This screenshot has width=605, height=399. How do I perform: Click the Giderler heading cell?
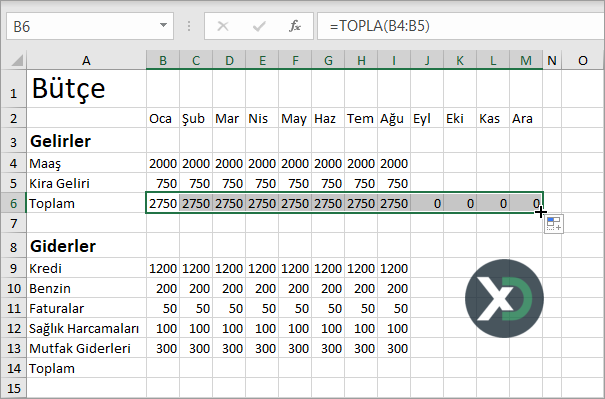86,246
